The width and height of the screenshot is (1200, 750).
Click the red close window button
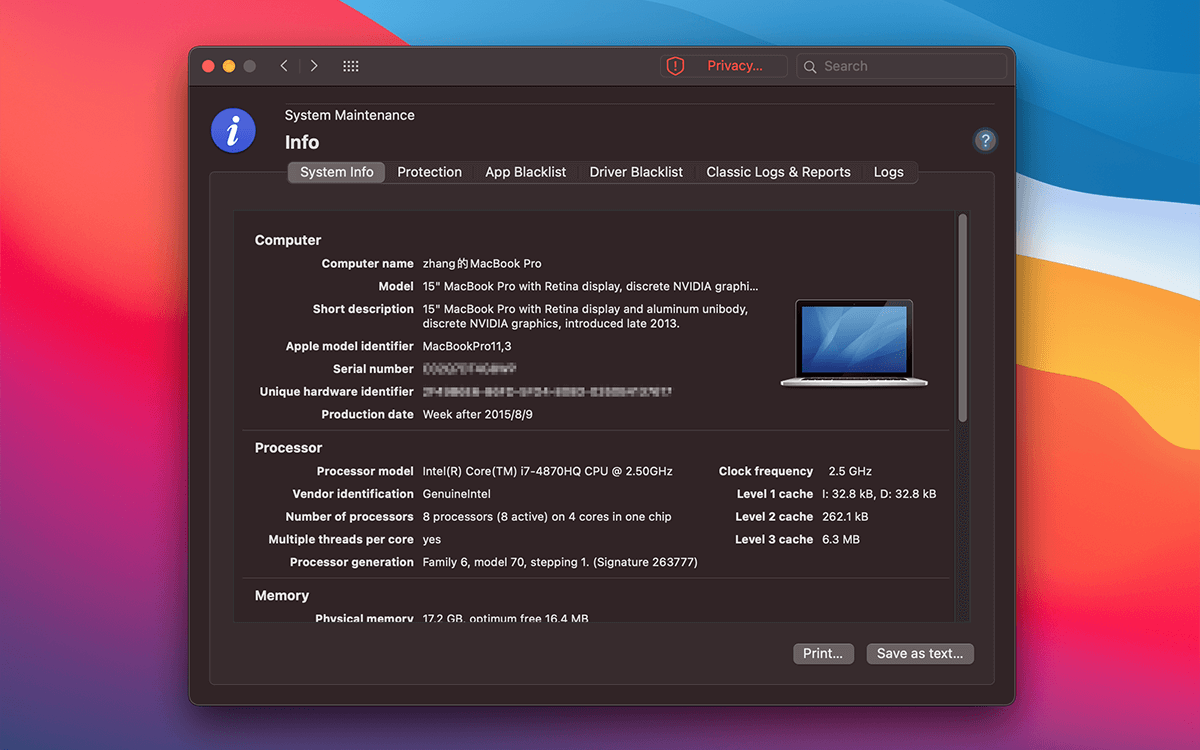[208, 66]
